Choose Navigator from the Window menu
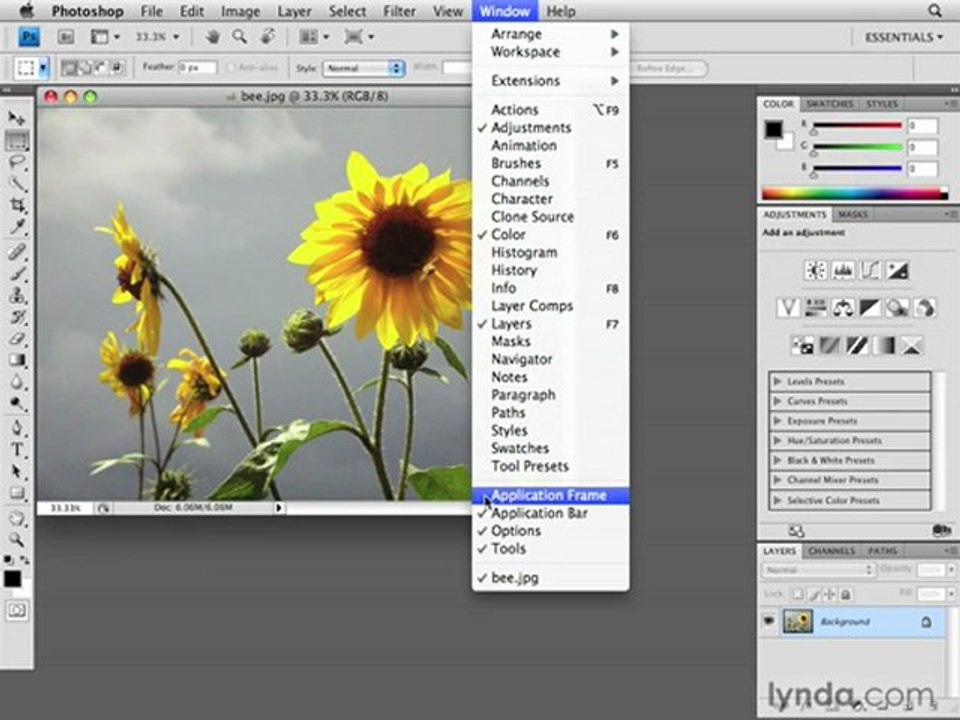Screen dimensions: 960x720 tap(550, 359)
